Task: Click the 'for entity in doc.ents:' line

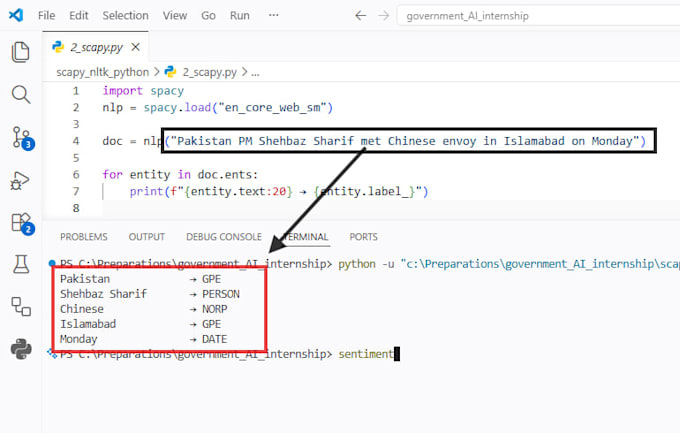Action: tap(180, 174)
